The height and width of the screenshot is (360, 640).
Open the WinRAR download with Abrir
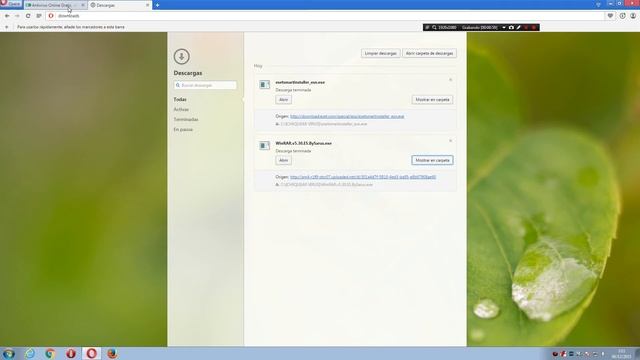click(283, 160)
